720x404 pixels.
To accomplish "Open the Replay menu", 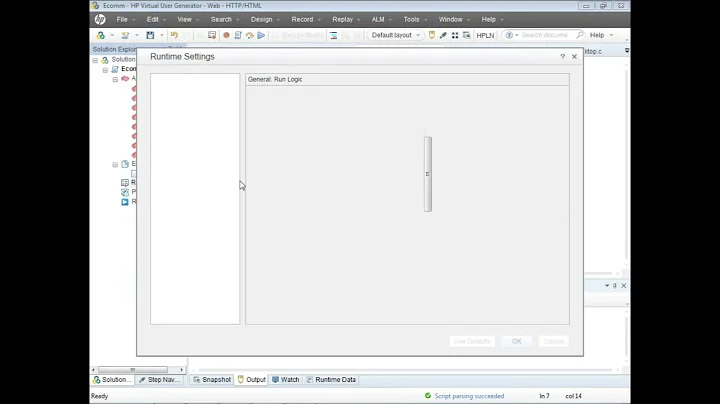I will point(346,19).
